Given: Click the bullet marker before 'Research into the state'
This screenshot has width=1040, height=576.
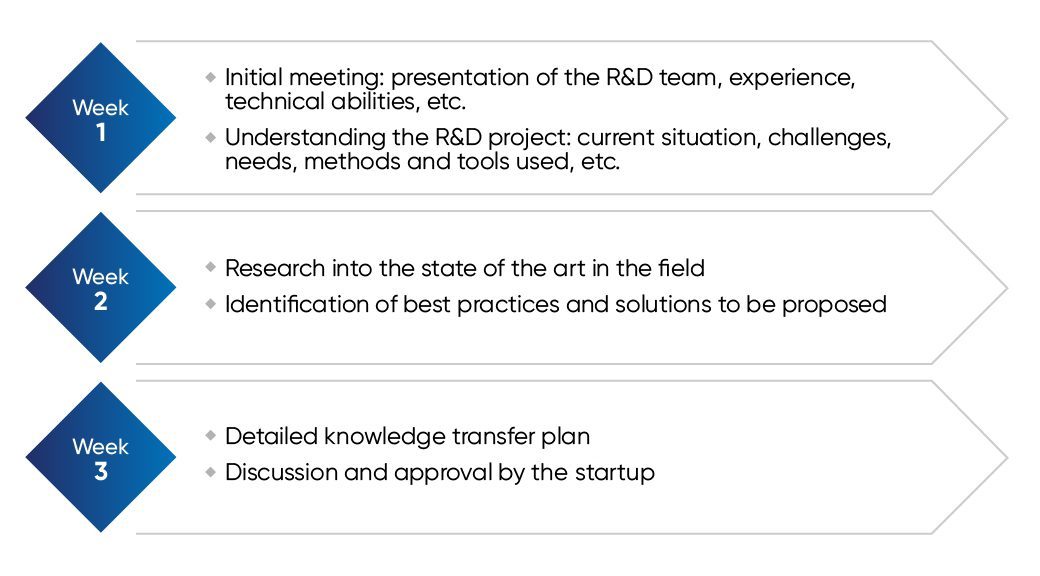Looking at the screenshot, I should click(x=210, y=267).
